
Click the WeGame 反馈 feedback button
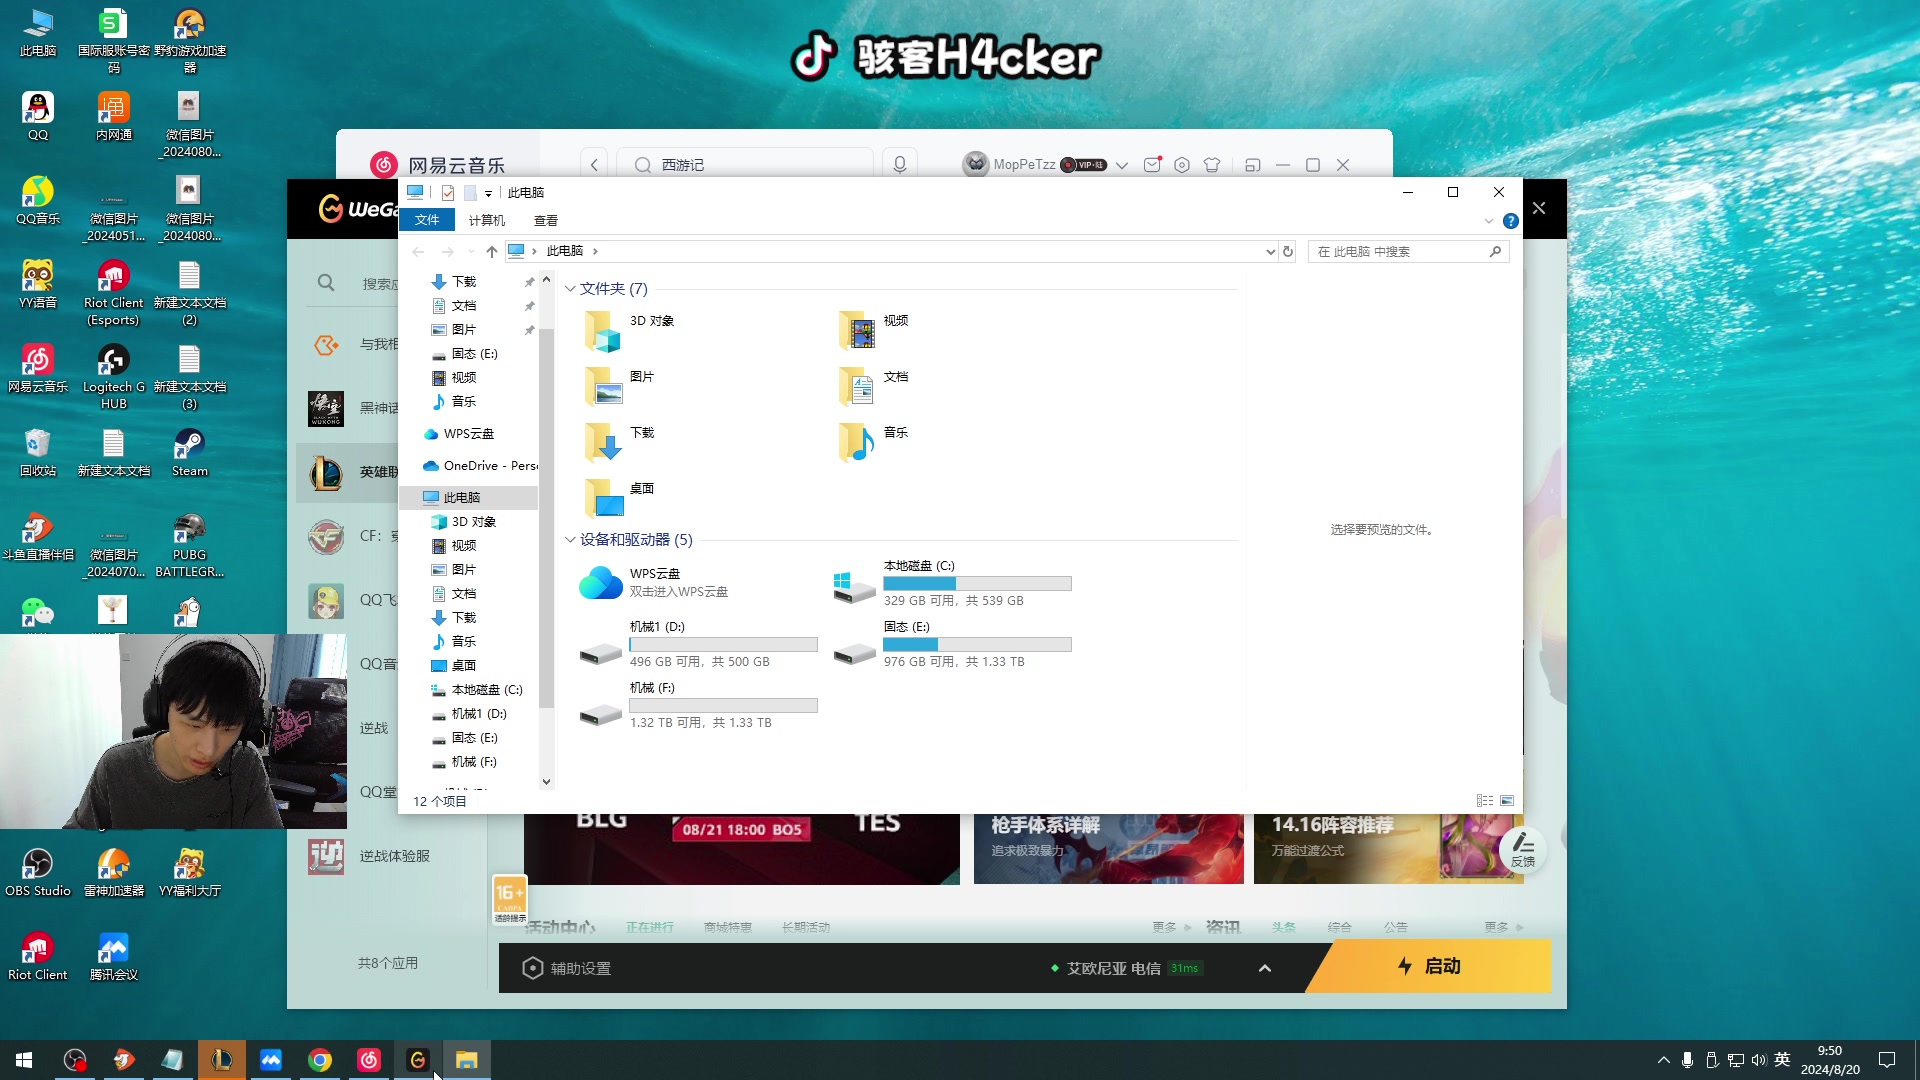point(1522,850)
